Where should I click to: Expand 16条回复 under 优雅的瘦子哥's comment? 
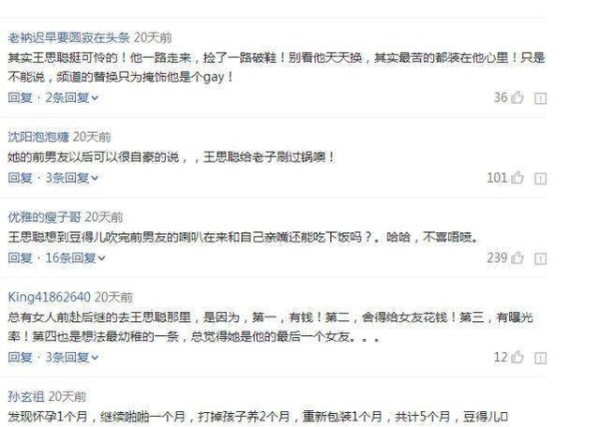click(75, 258)
